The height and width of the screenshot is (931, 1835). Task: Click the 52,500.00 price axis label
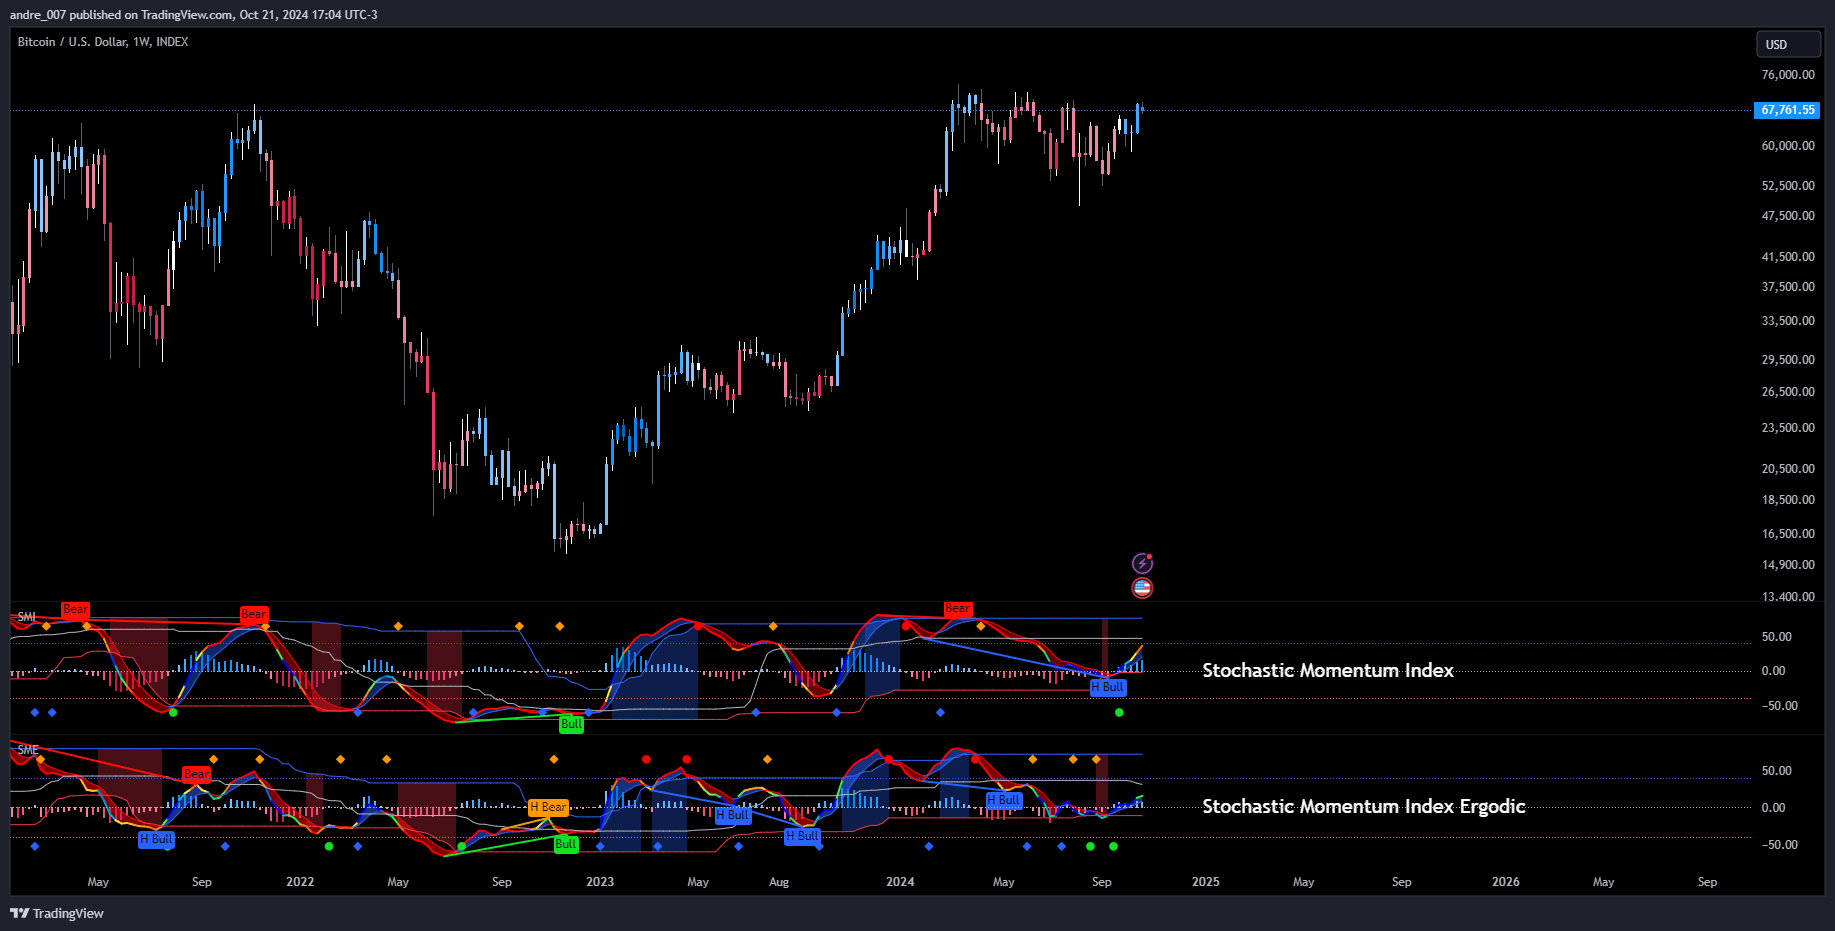[x=1788, y=186]
